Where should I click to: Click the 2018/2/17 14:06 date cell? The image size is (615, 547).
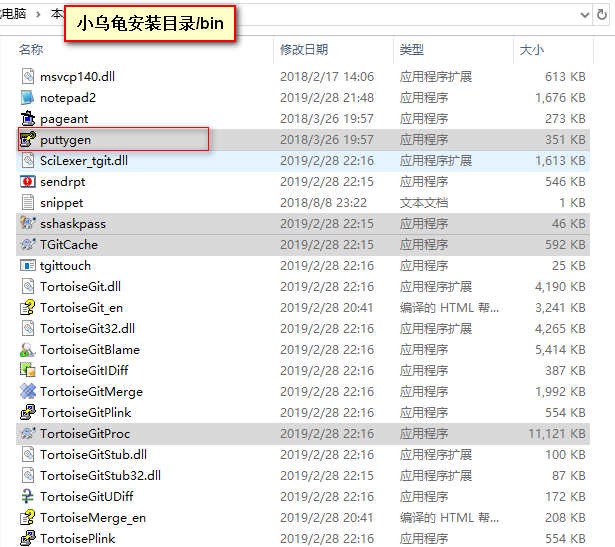click(327, 76)
